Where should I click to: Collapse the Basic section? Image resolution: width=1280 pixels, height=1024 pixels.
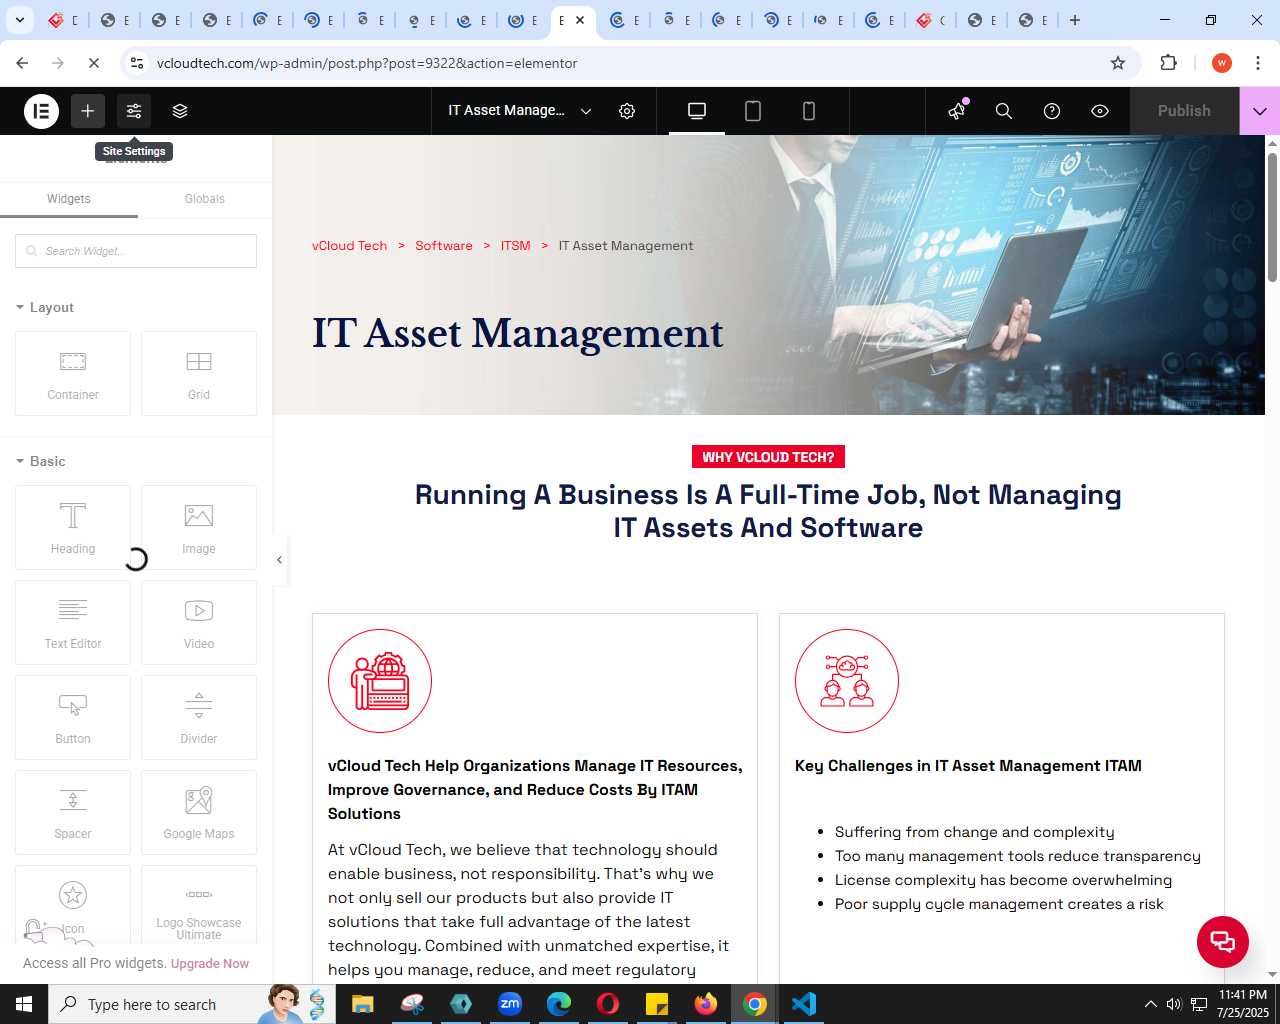click(x=41, y=461)
